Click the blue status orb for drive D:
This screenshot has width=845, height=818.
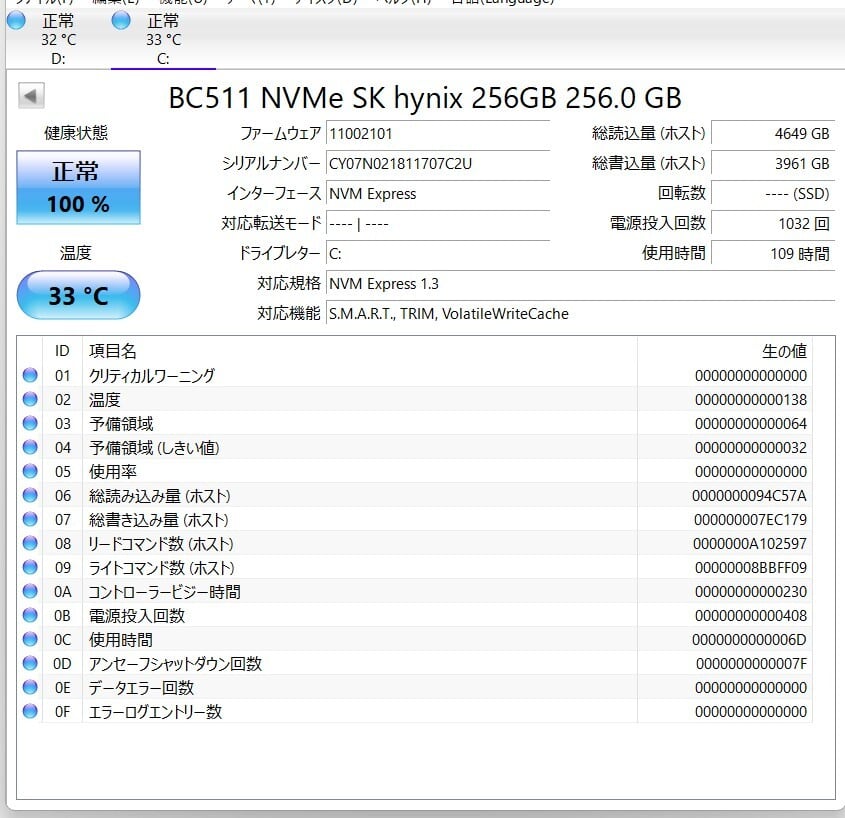click(16, 21)
